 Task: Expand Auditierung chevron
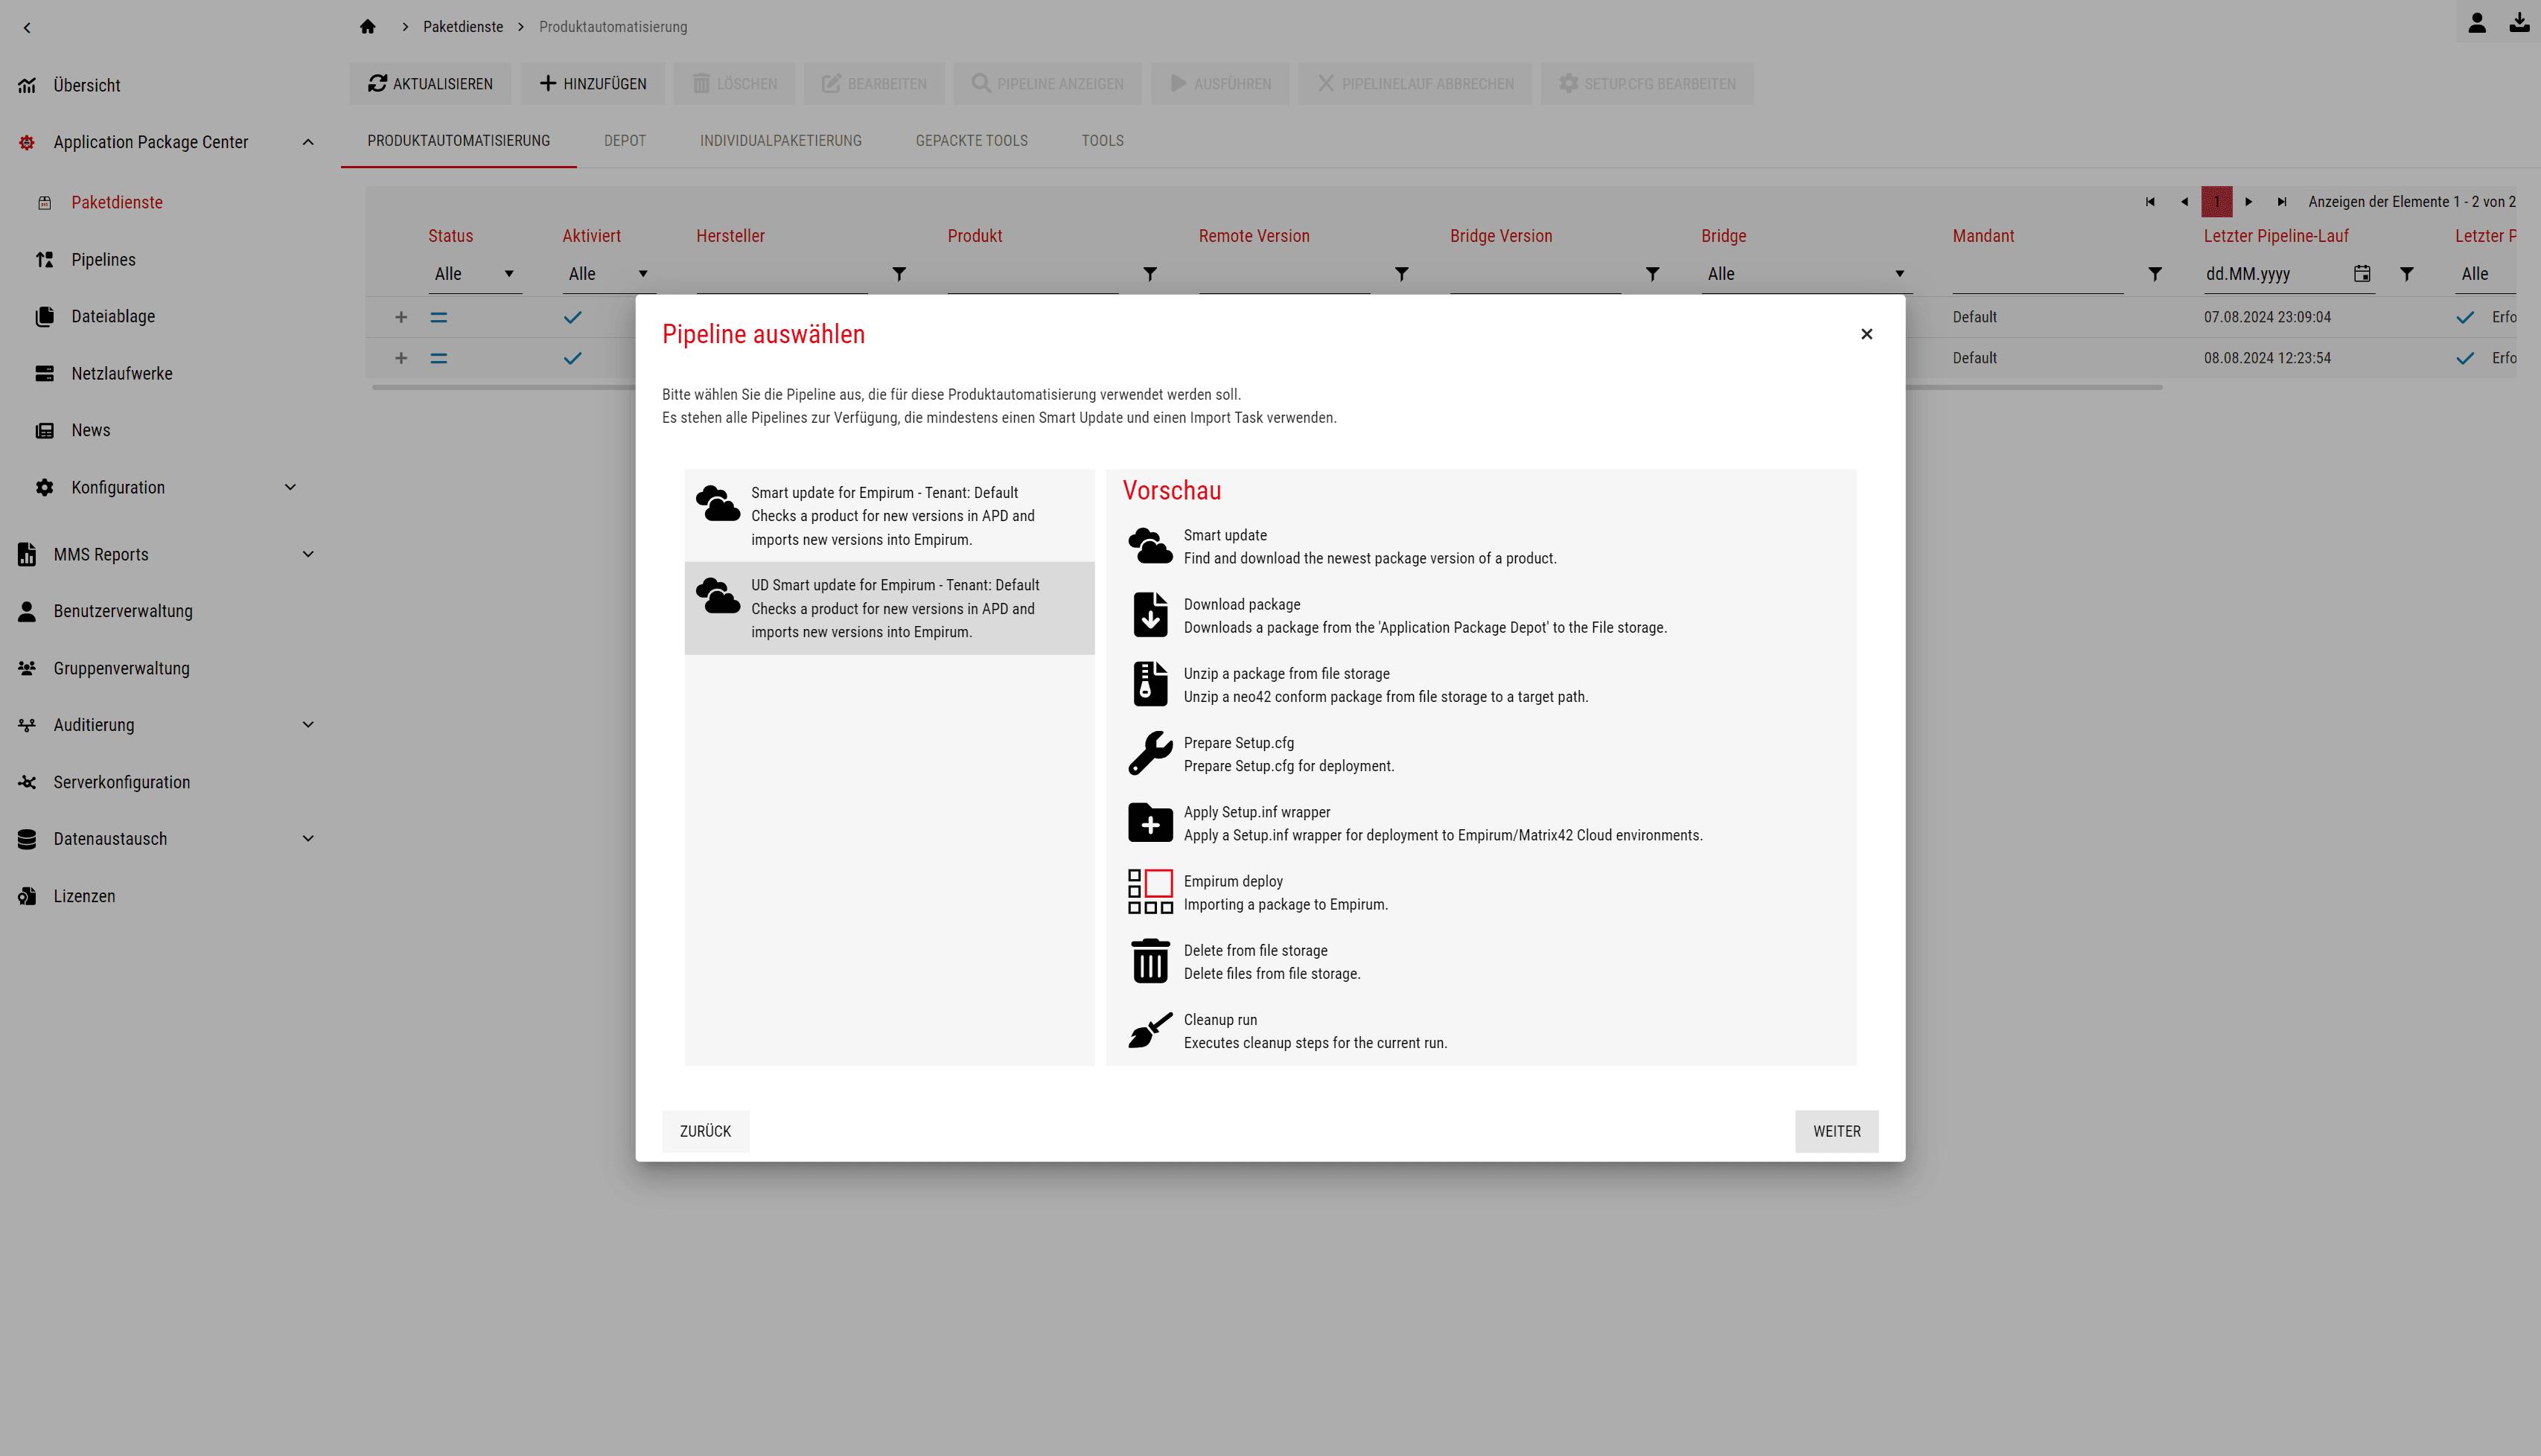(x=308, y=725)
